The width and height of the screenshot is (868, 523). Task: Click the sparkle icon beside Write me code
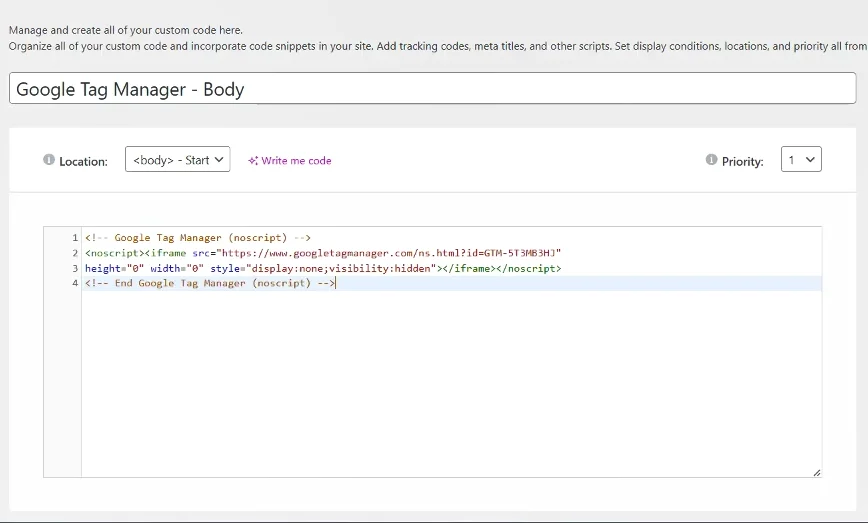pos(253,160)
